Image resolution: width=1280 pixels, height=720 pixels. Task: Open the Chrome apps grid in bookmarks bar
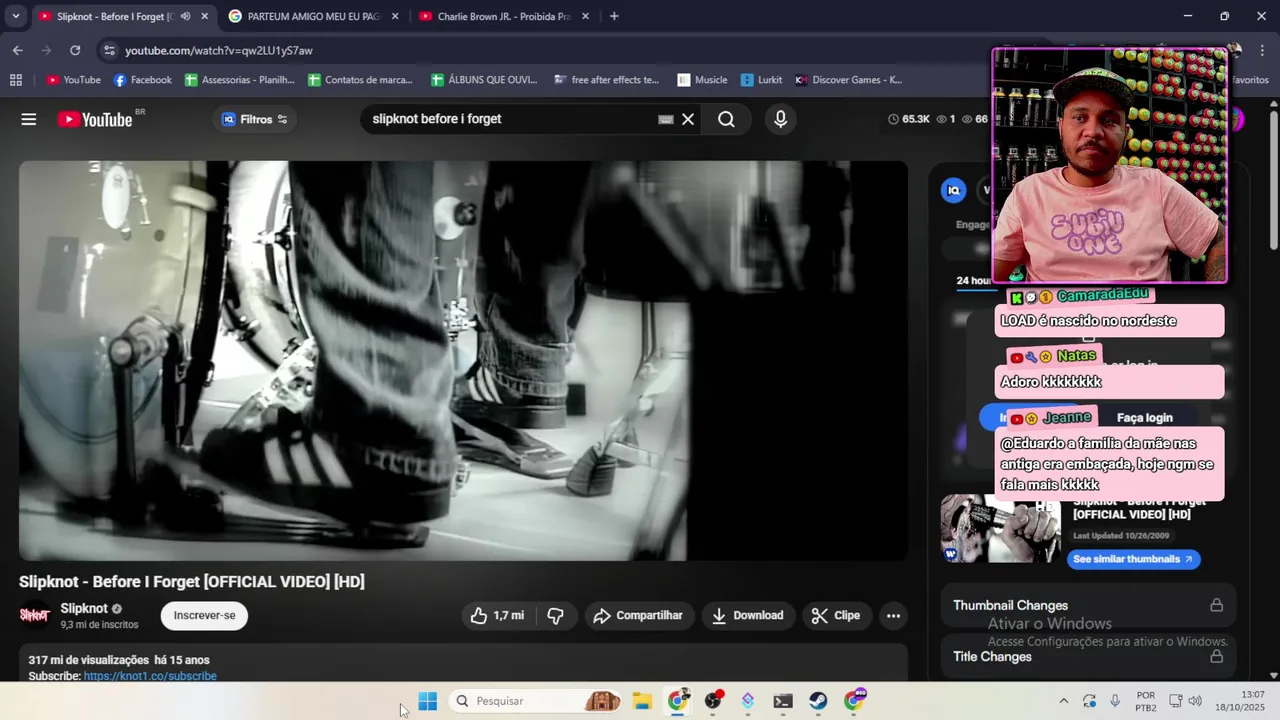(x=15, y=80)
